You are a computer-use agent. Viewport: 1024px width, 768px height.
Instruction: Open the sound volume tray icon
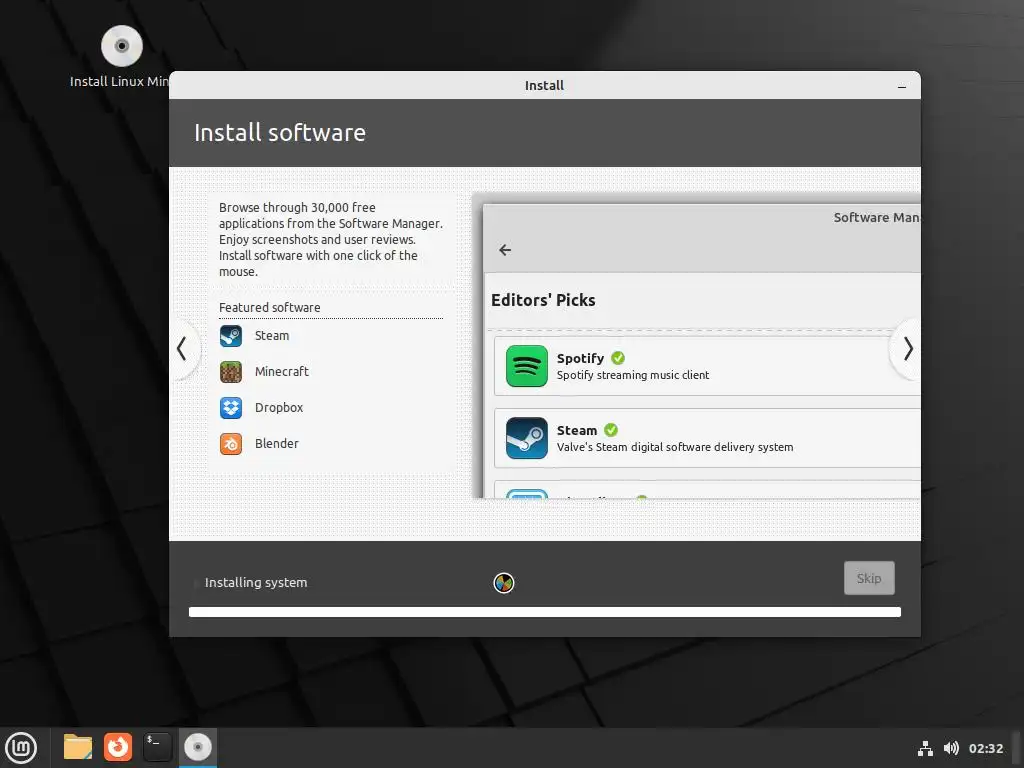pos(951,748)
